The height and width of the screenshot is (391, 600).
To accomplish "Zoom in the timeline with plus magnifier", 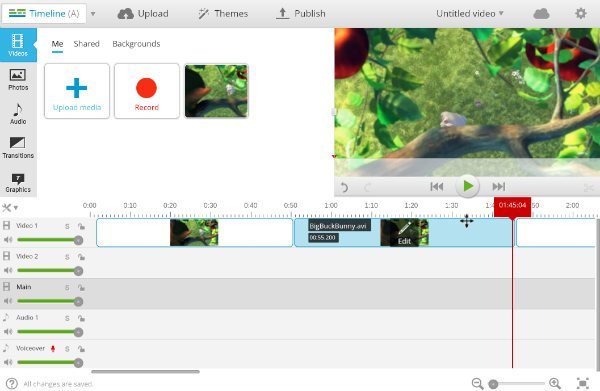I will tap(555, 383).
